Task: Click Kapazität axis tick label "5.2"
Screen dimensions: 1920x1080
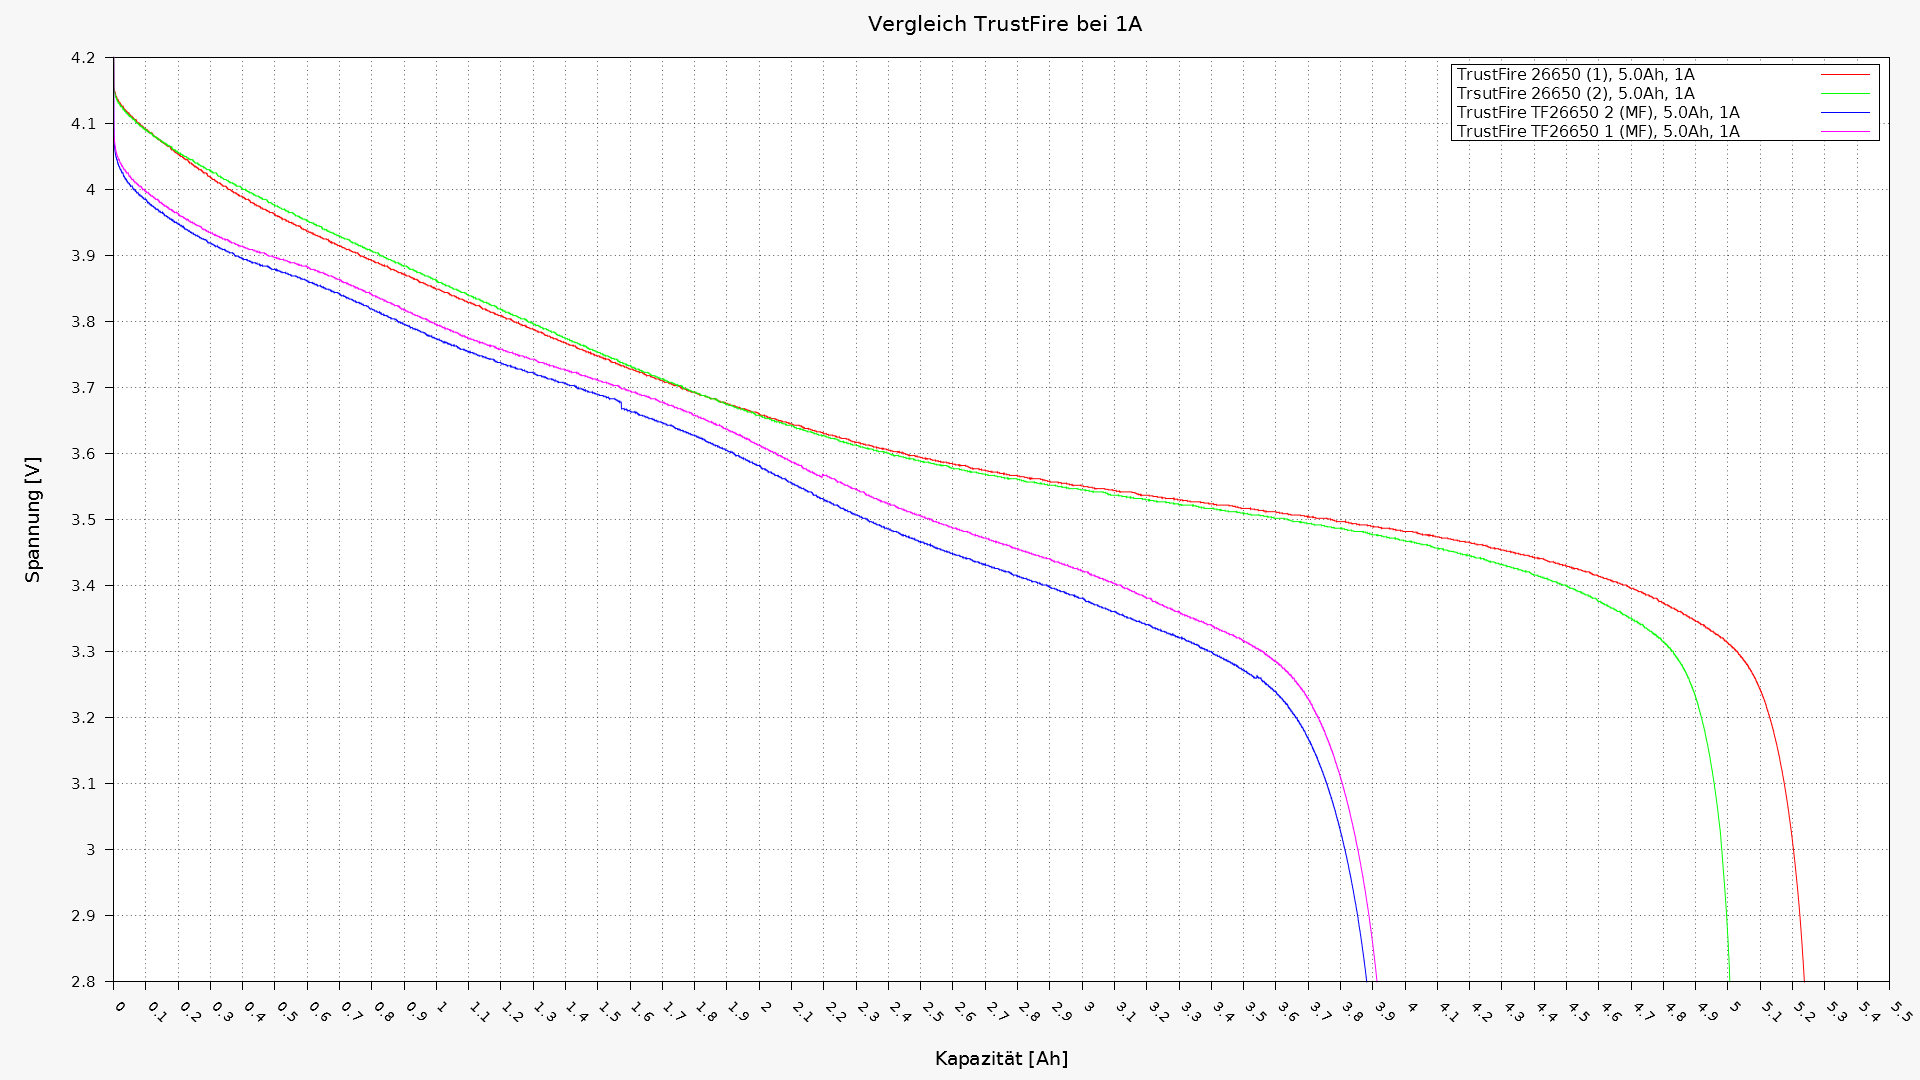Action: pyautogui.click(x=1804, y=1012)
